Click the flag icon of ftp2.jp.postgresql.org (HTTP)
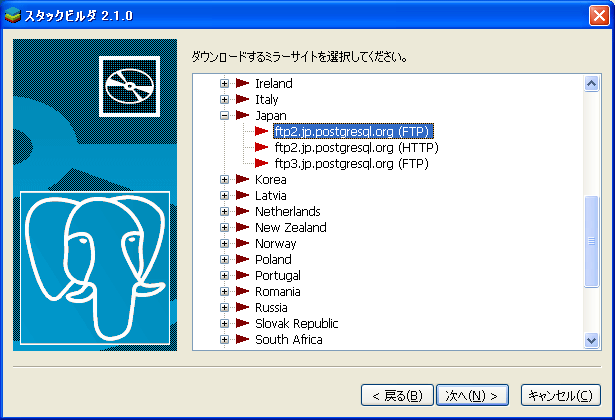 coord(261,147)
